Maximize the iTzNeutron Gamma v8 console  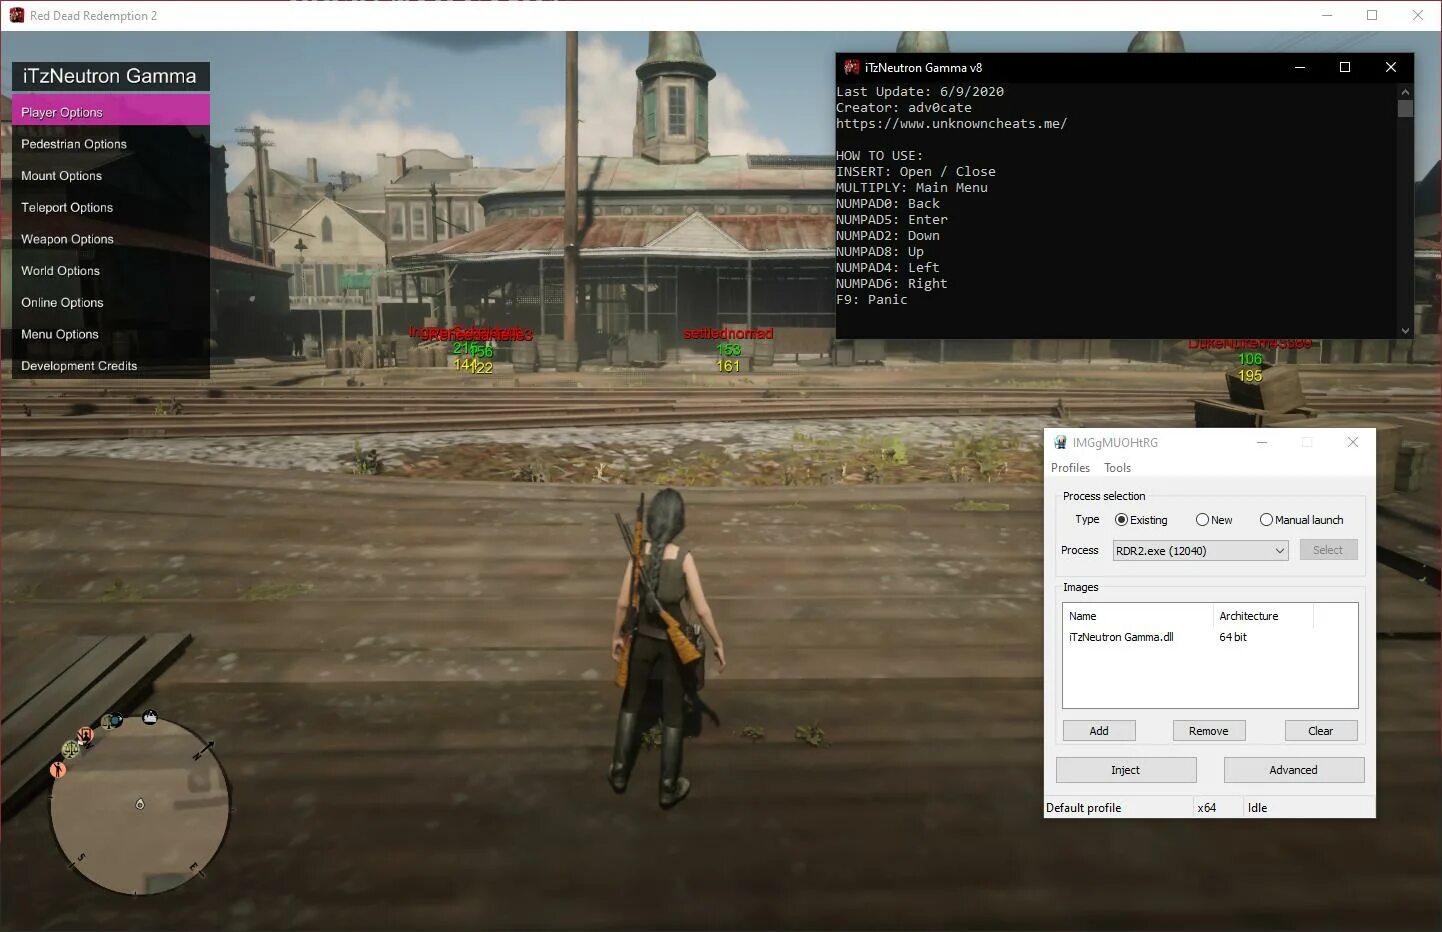click(x=1345, y=67)
